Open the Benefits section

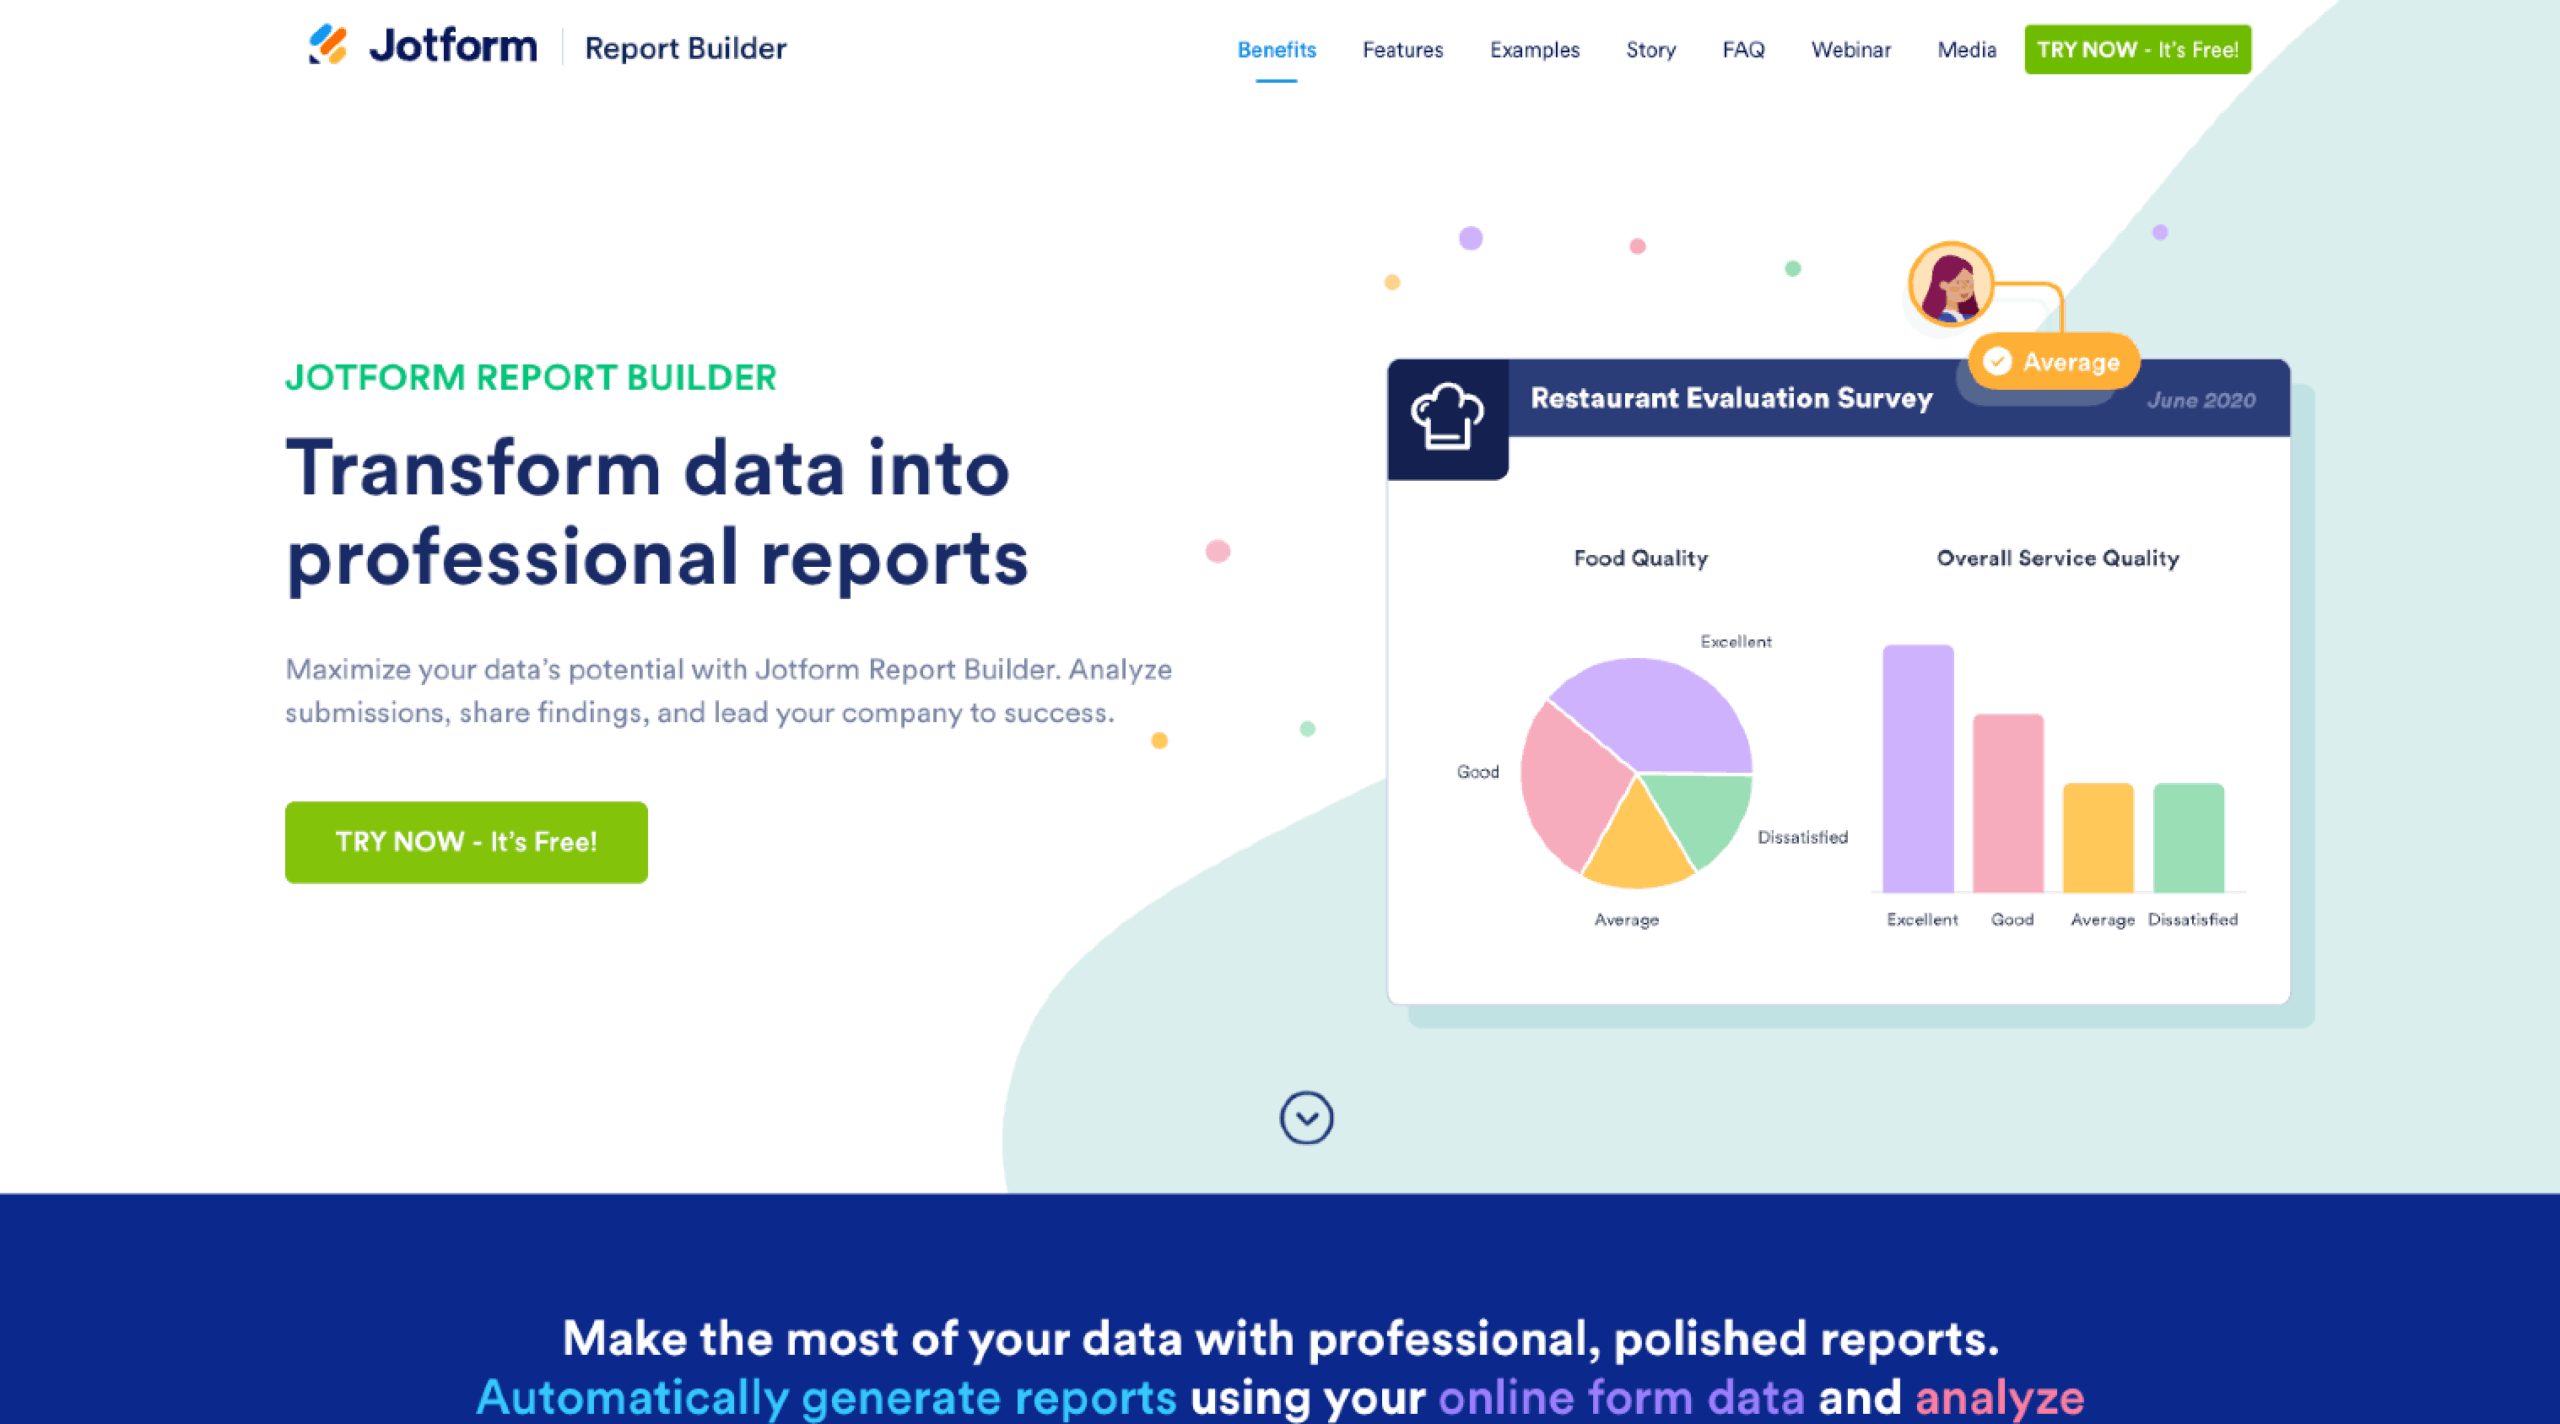(x=1276, y=50)
